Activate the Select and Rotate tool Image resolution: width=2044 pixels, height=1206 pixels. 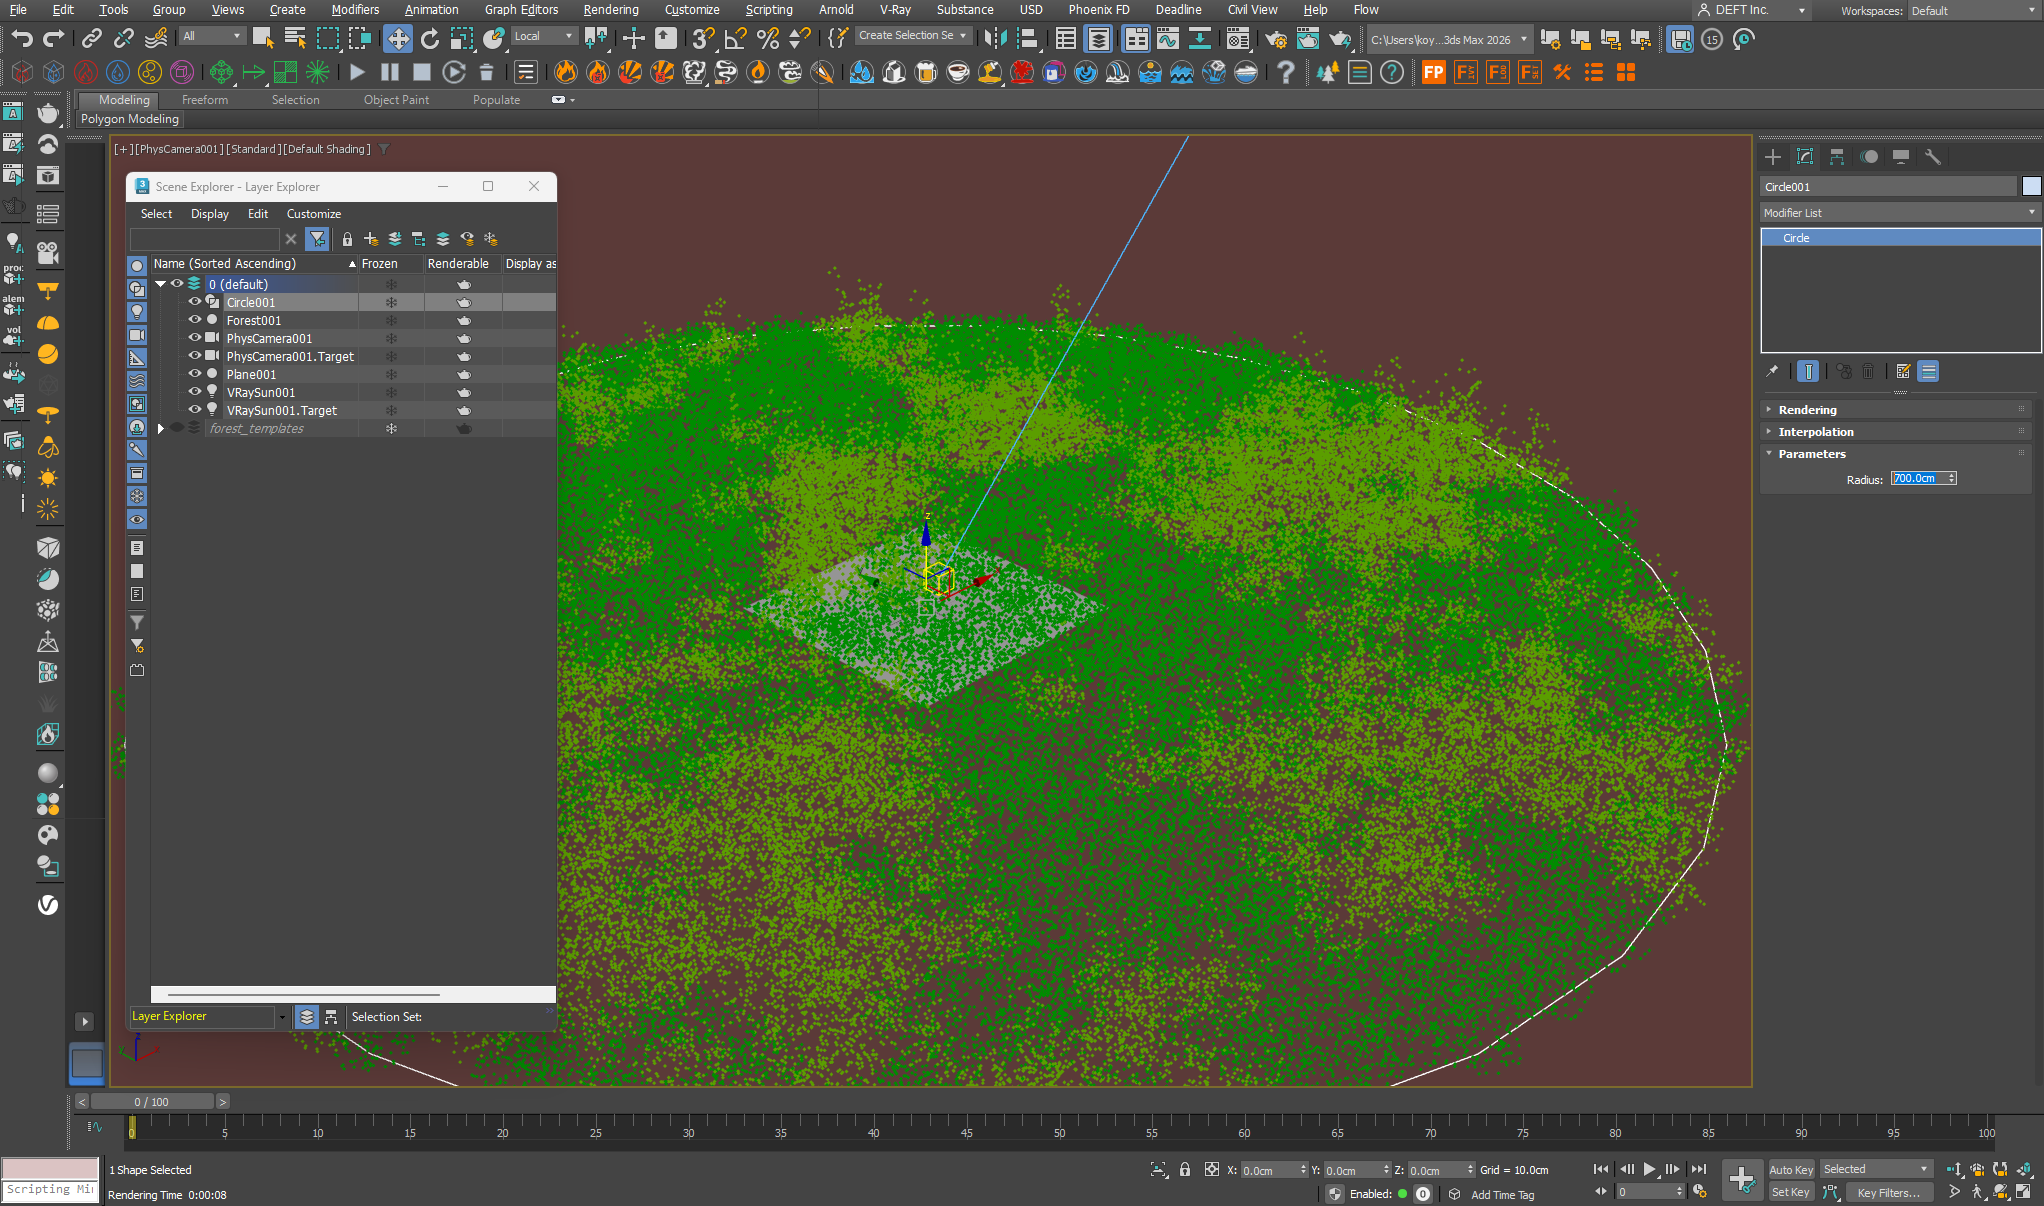(430, 39)
